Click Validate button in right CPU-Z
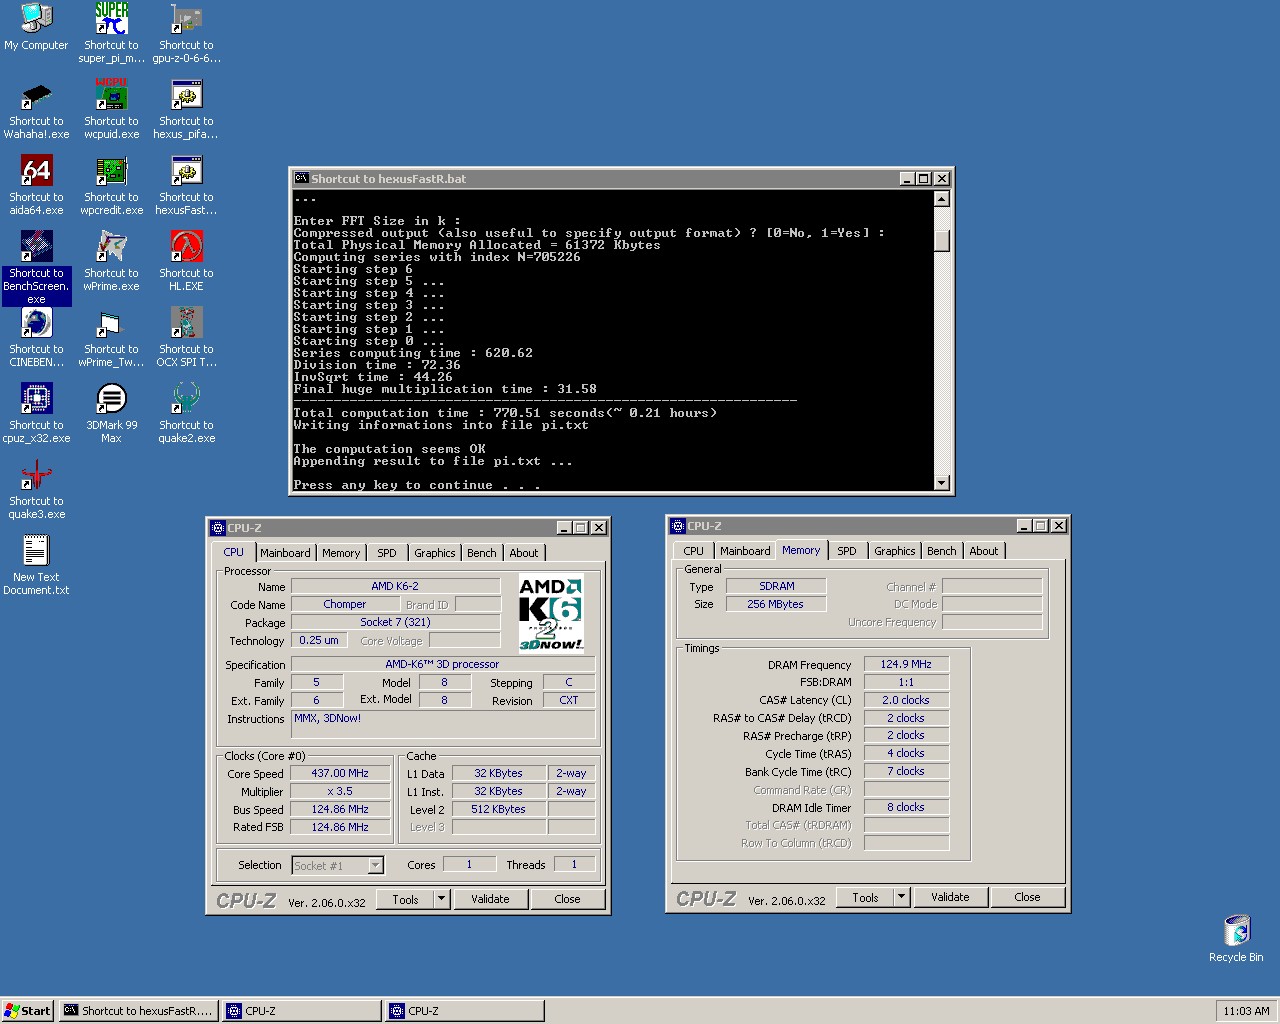Viewport: 1280px width, 1024px height. (950, 897)
